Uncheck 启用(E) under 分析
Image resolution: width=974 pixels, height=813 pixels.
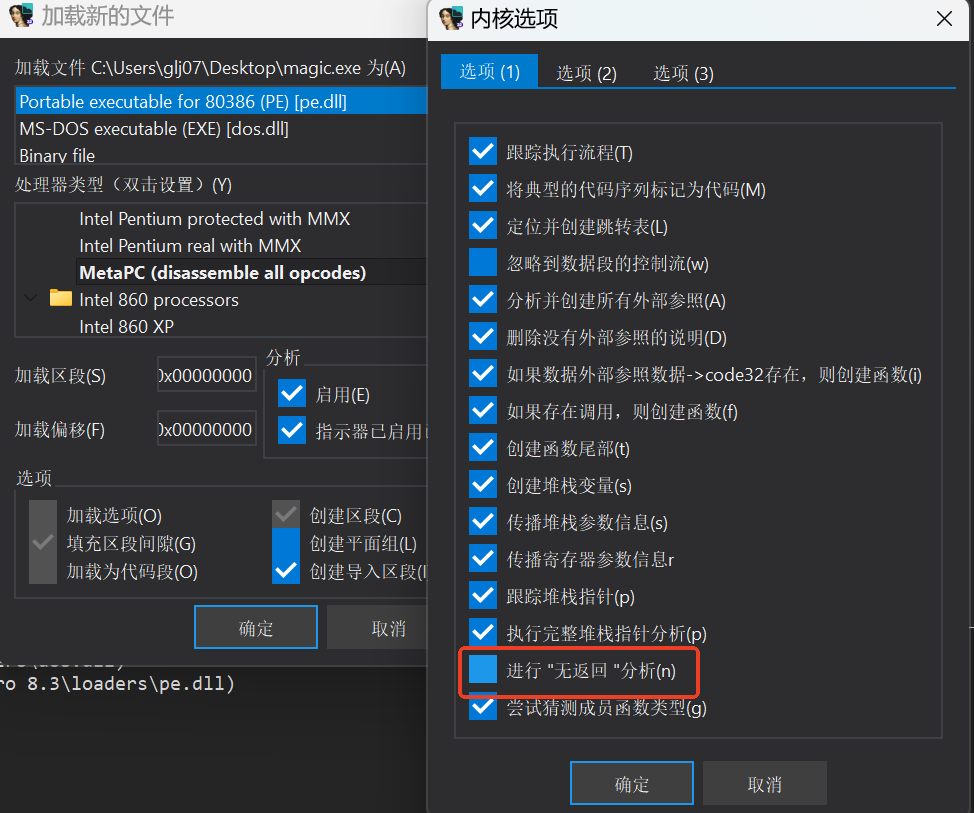pos(292,393)
